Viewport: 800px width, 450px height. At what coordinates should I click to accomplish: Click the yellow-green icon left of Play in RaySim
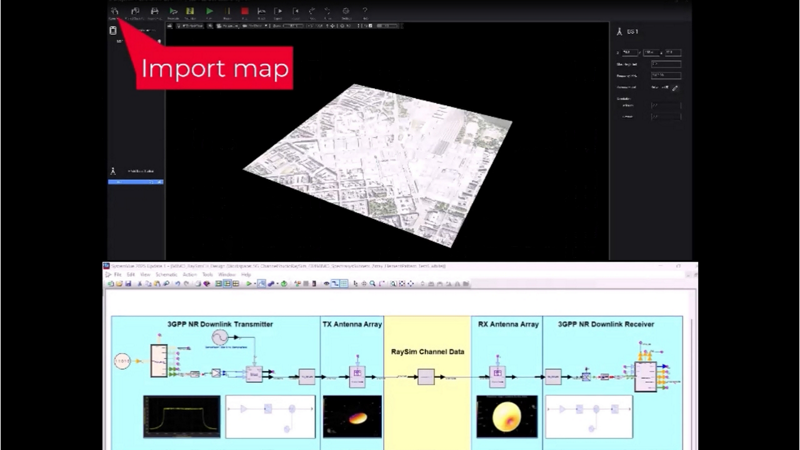tap(190, 11)
